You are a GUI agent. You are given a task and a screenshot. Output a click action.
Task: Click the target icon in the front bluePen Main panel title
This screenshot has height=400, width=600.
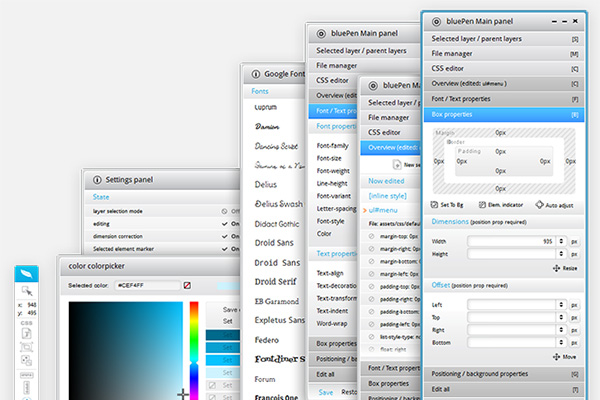436,22
